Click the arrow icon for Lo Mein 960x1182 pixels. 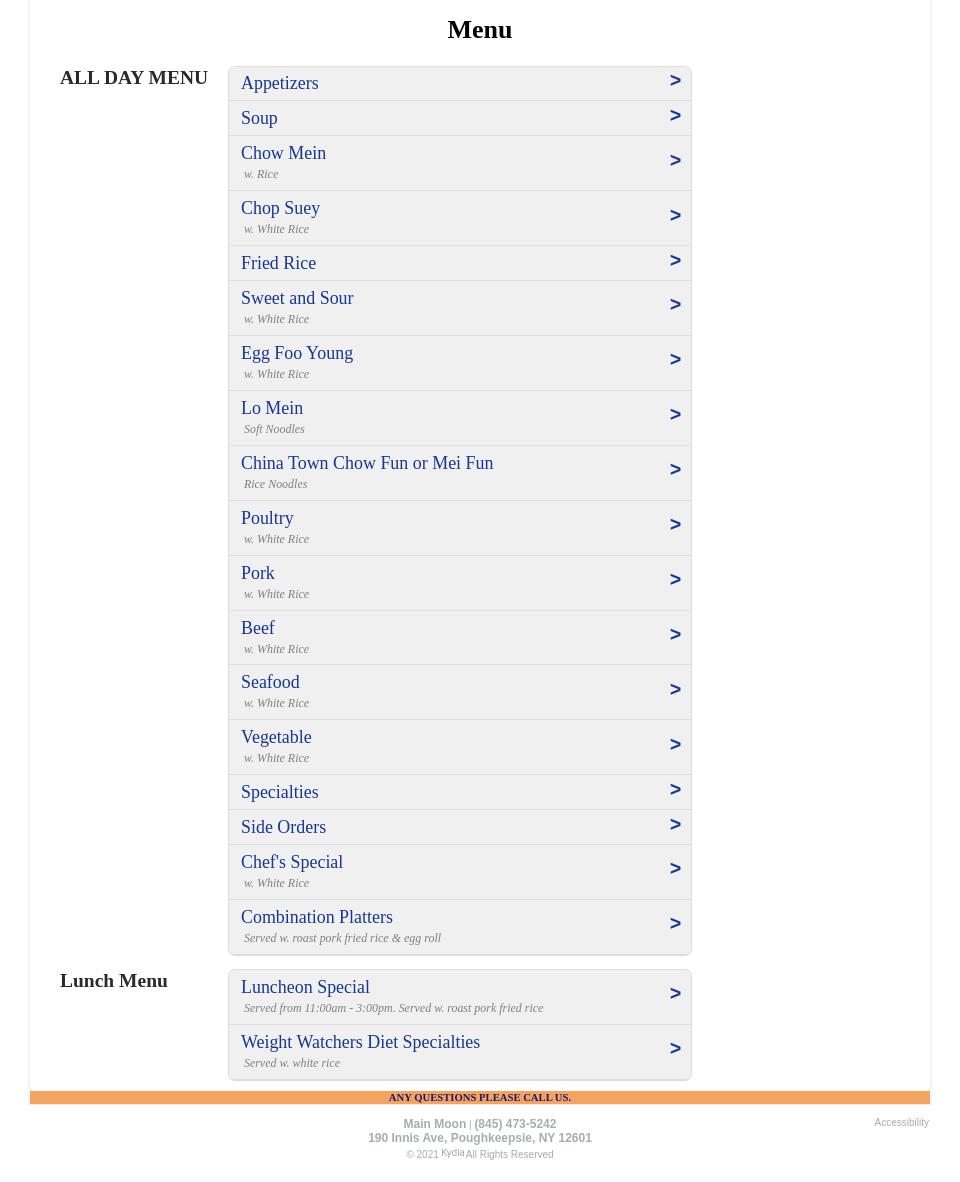point(675,415)
